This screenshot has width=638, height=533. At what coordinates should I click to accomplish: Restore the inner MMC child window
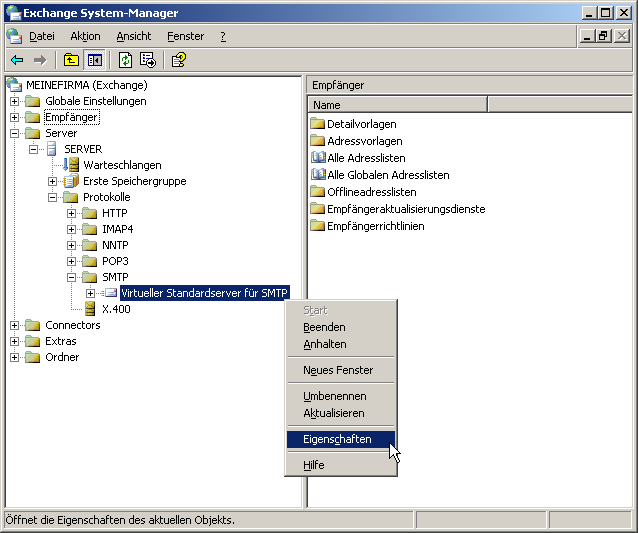(603, 36)
